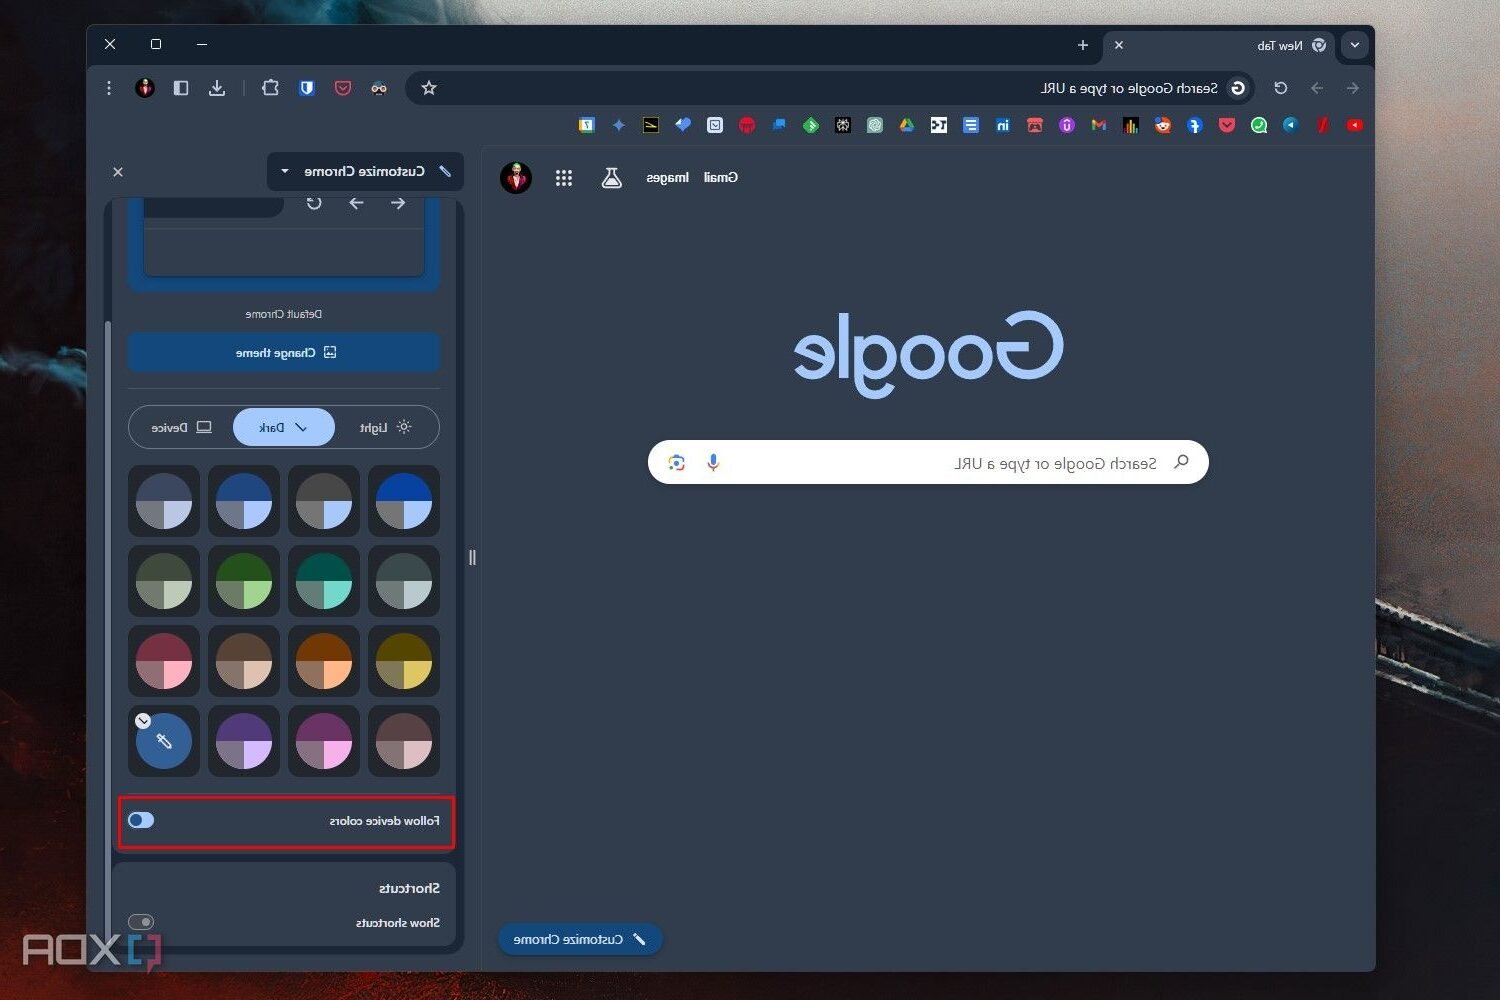Open Search Labs flask icon
The image size is (1500, 1000).
pos(611,178)
